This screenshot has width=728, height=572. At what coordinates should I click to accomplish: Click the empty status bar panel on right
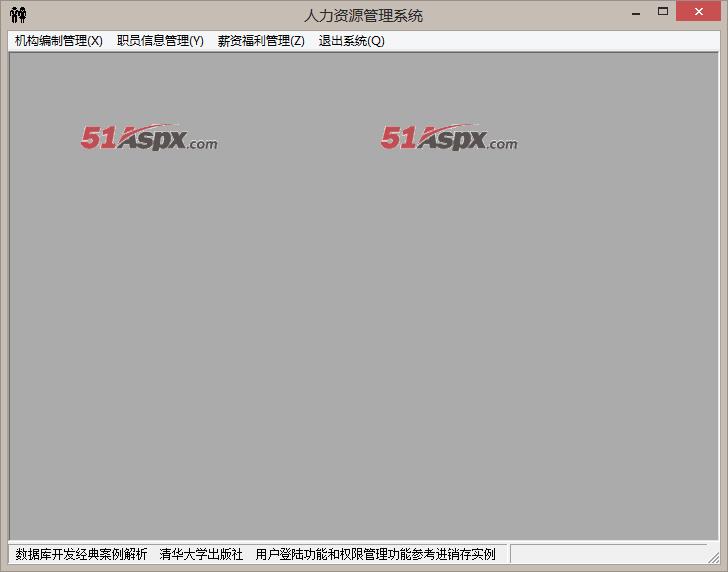[608, 554]
